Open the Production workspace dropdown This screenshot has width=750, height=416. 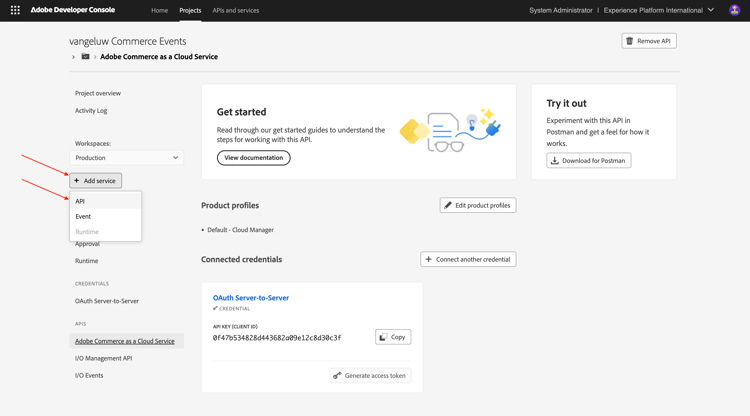point(126,158)
